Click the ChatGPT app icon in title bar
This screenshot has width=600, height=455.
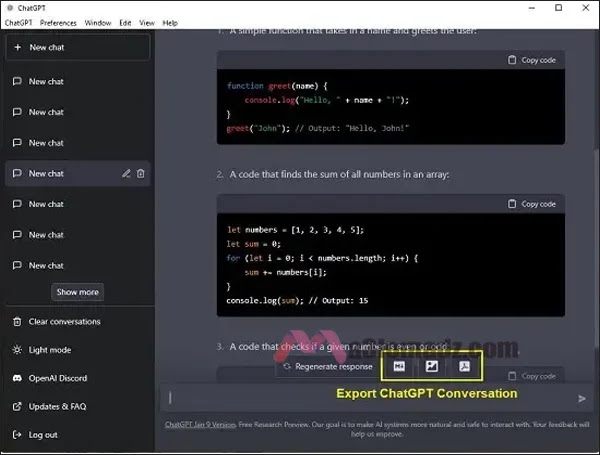coord(10,8)
